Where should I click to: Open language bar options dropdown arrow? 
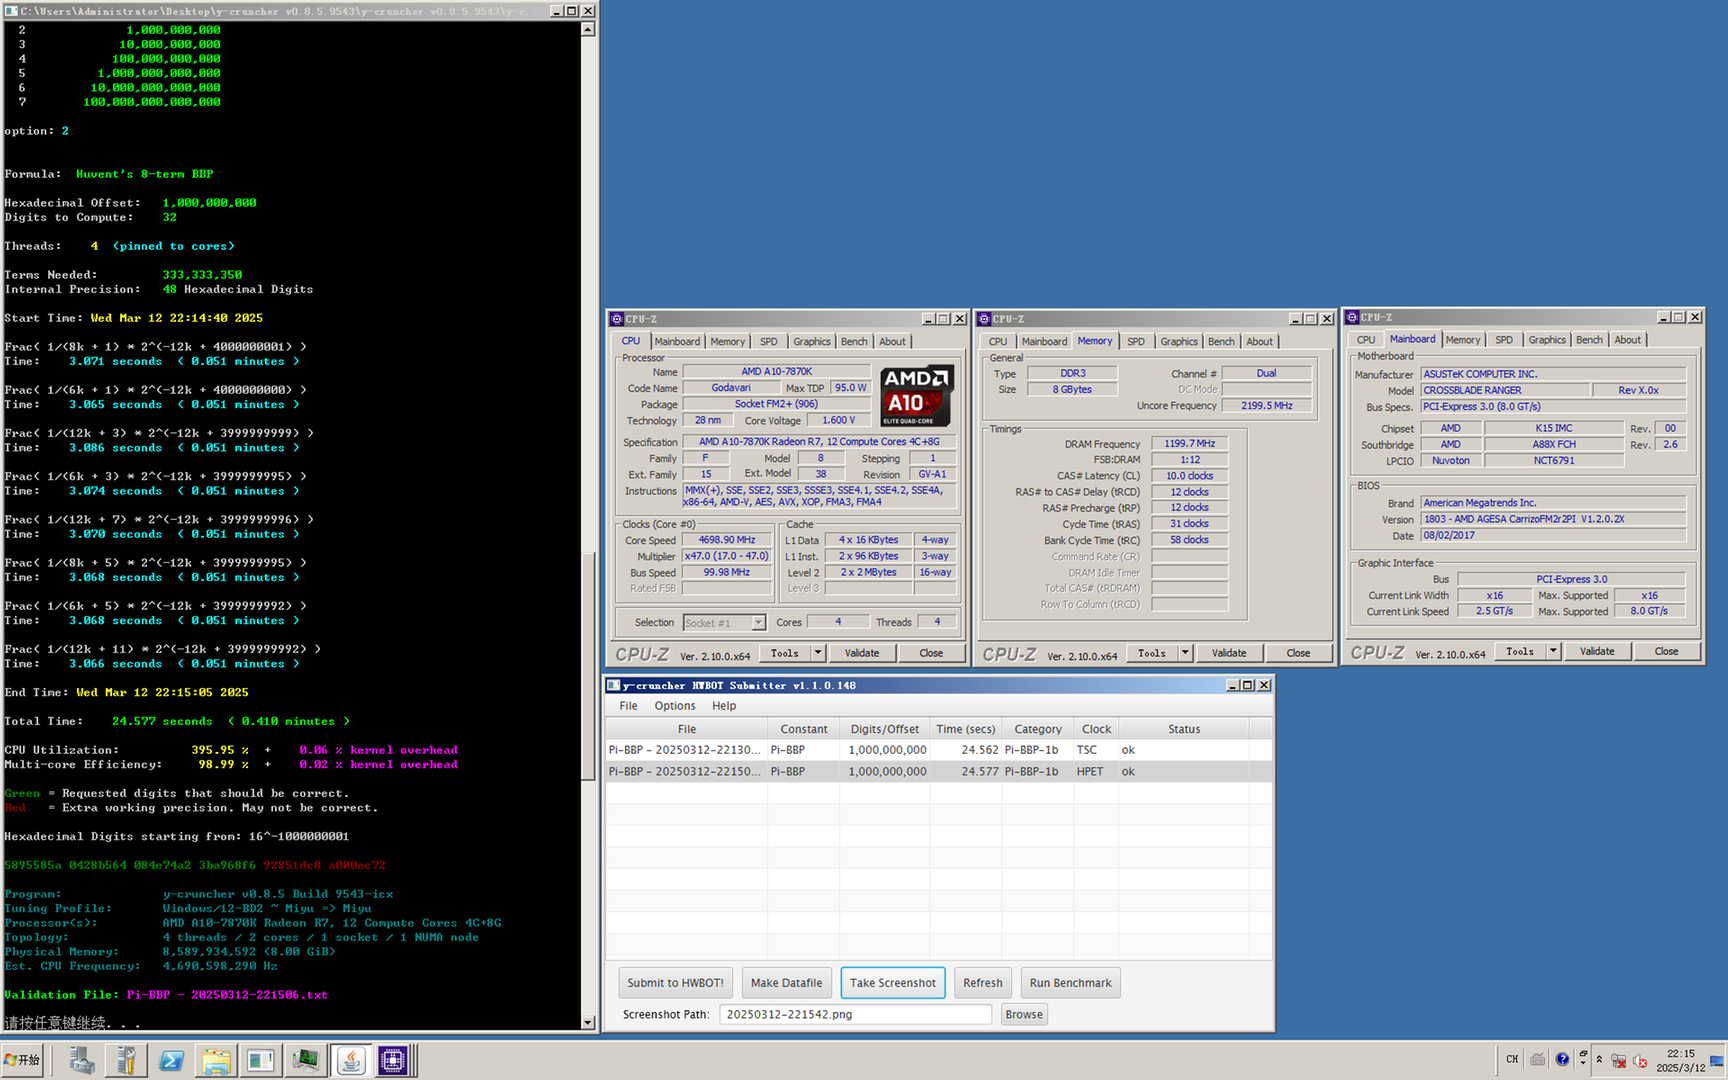[1583, 1064]
